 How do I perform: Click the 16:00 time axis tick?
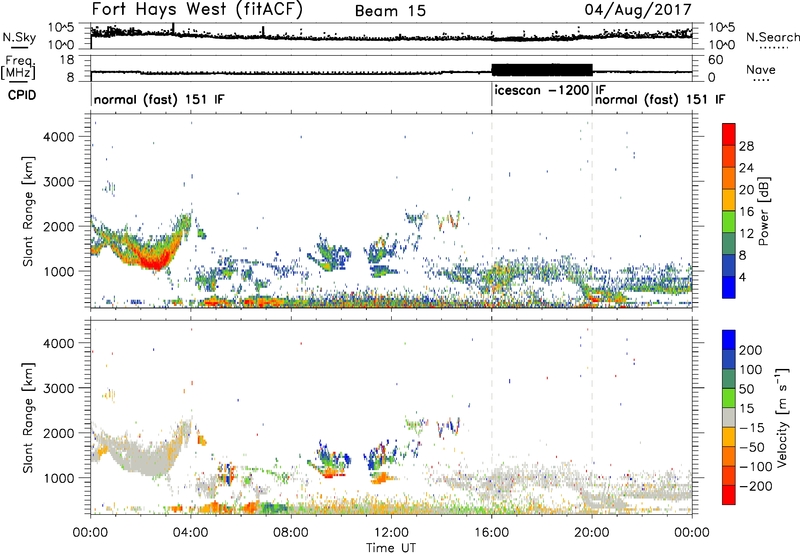click(x=491, y=533)
